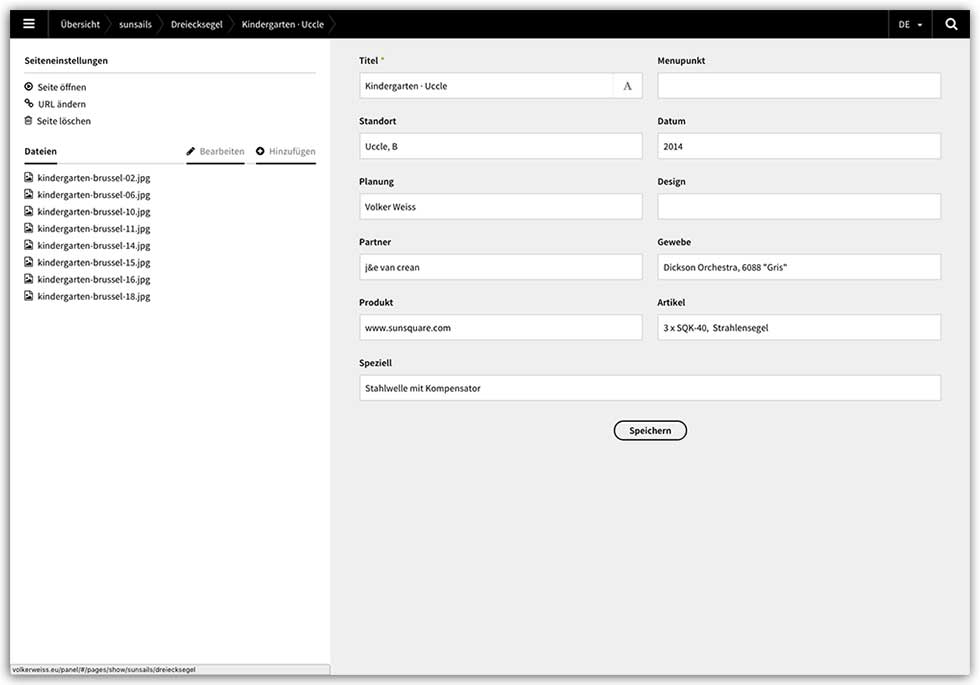Click the Gewebe field with Dickson Orchestra
Screen dimensions: 980x685
799,267
